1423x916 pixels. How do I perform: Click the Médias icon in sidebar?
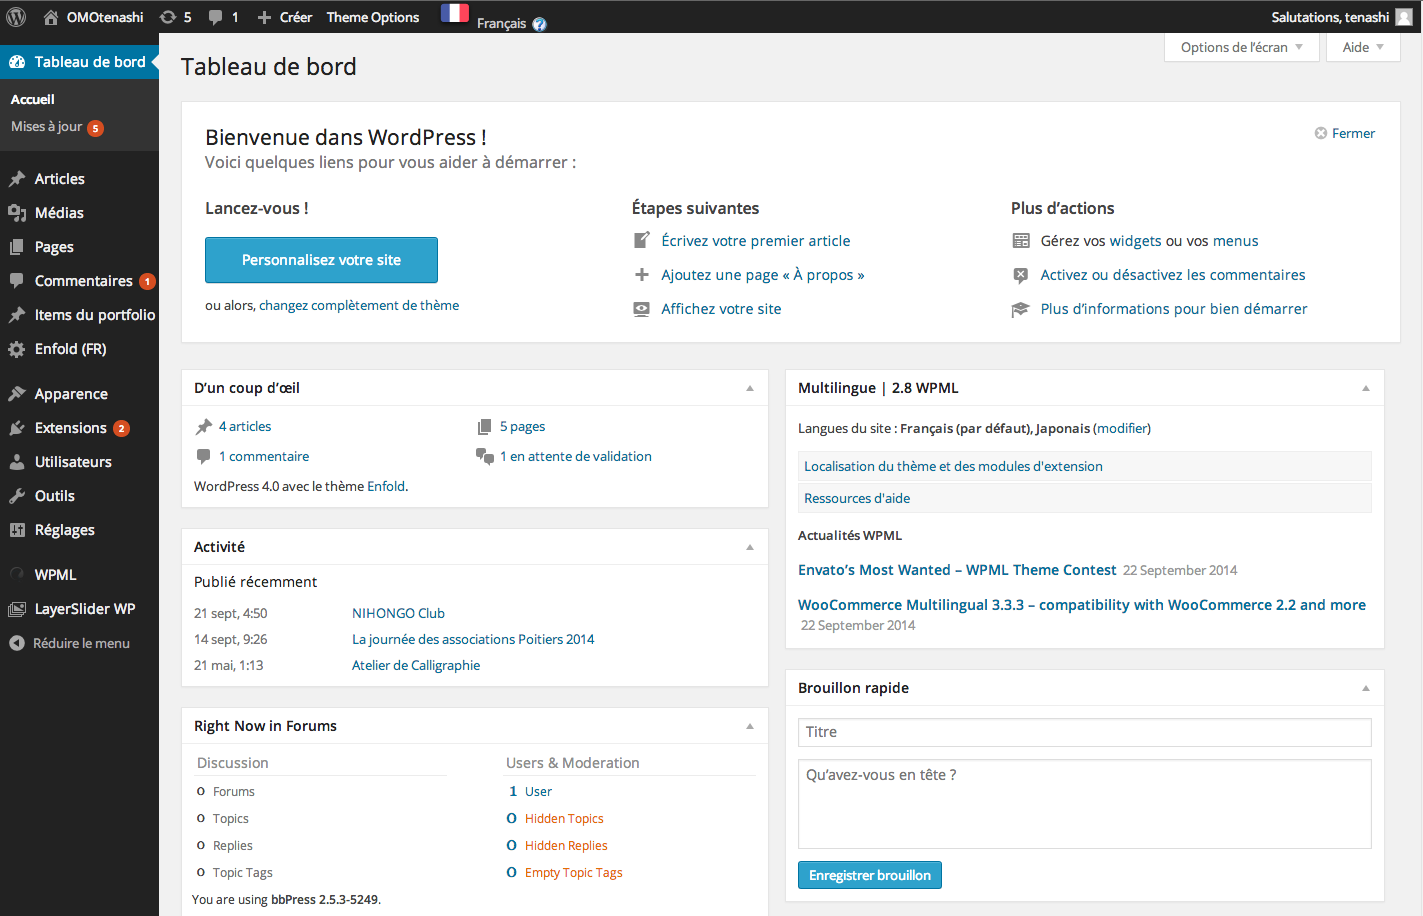pos(17,213)
